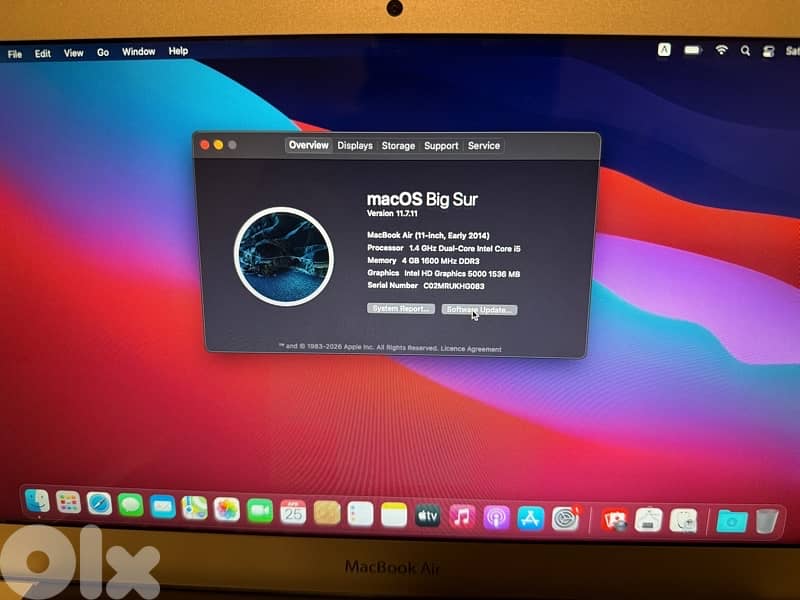The image size is (800, 600).
Task: Open Reminders app in dock
Action: (x=360, y=514)
